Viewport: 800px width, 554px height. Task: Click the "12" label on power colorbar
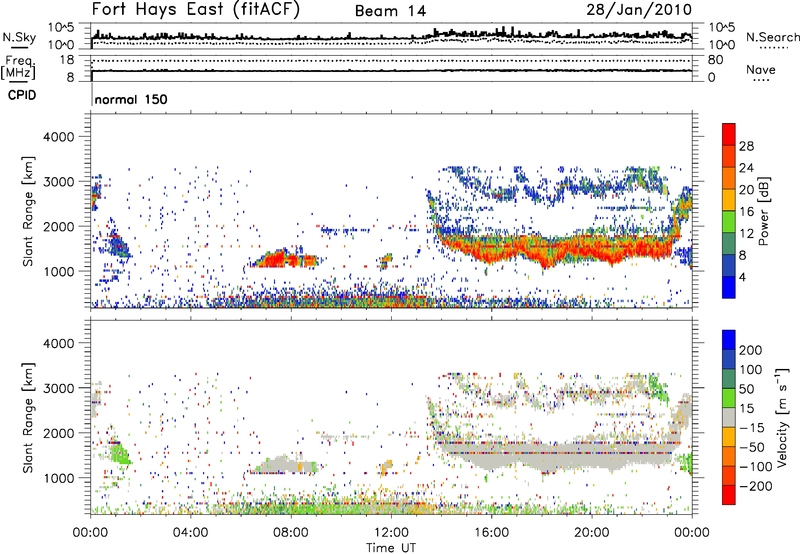tap(746, 234)
